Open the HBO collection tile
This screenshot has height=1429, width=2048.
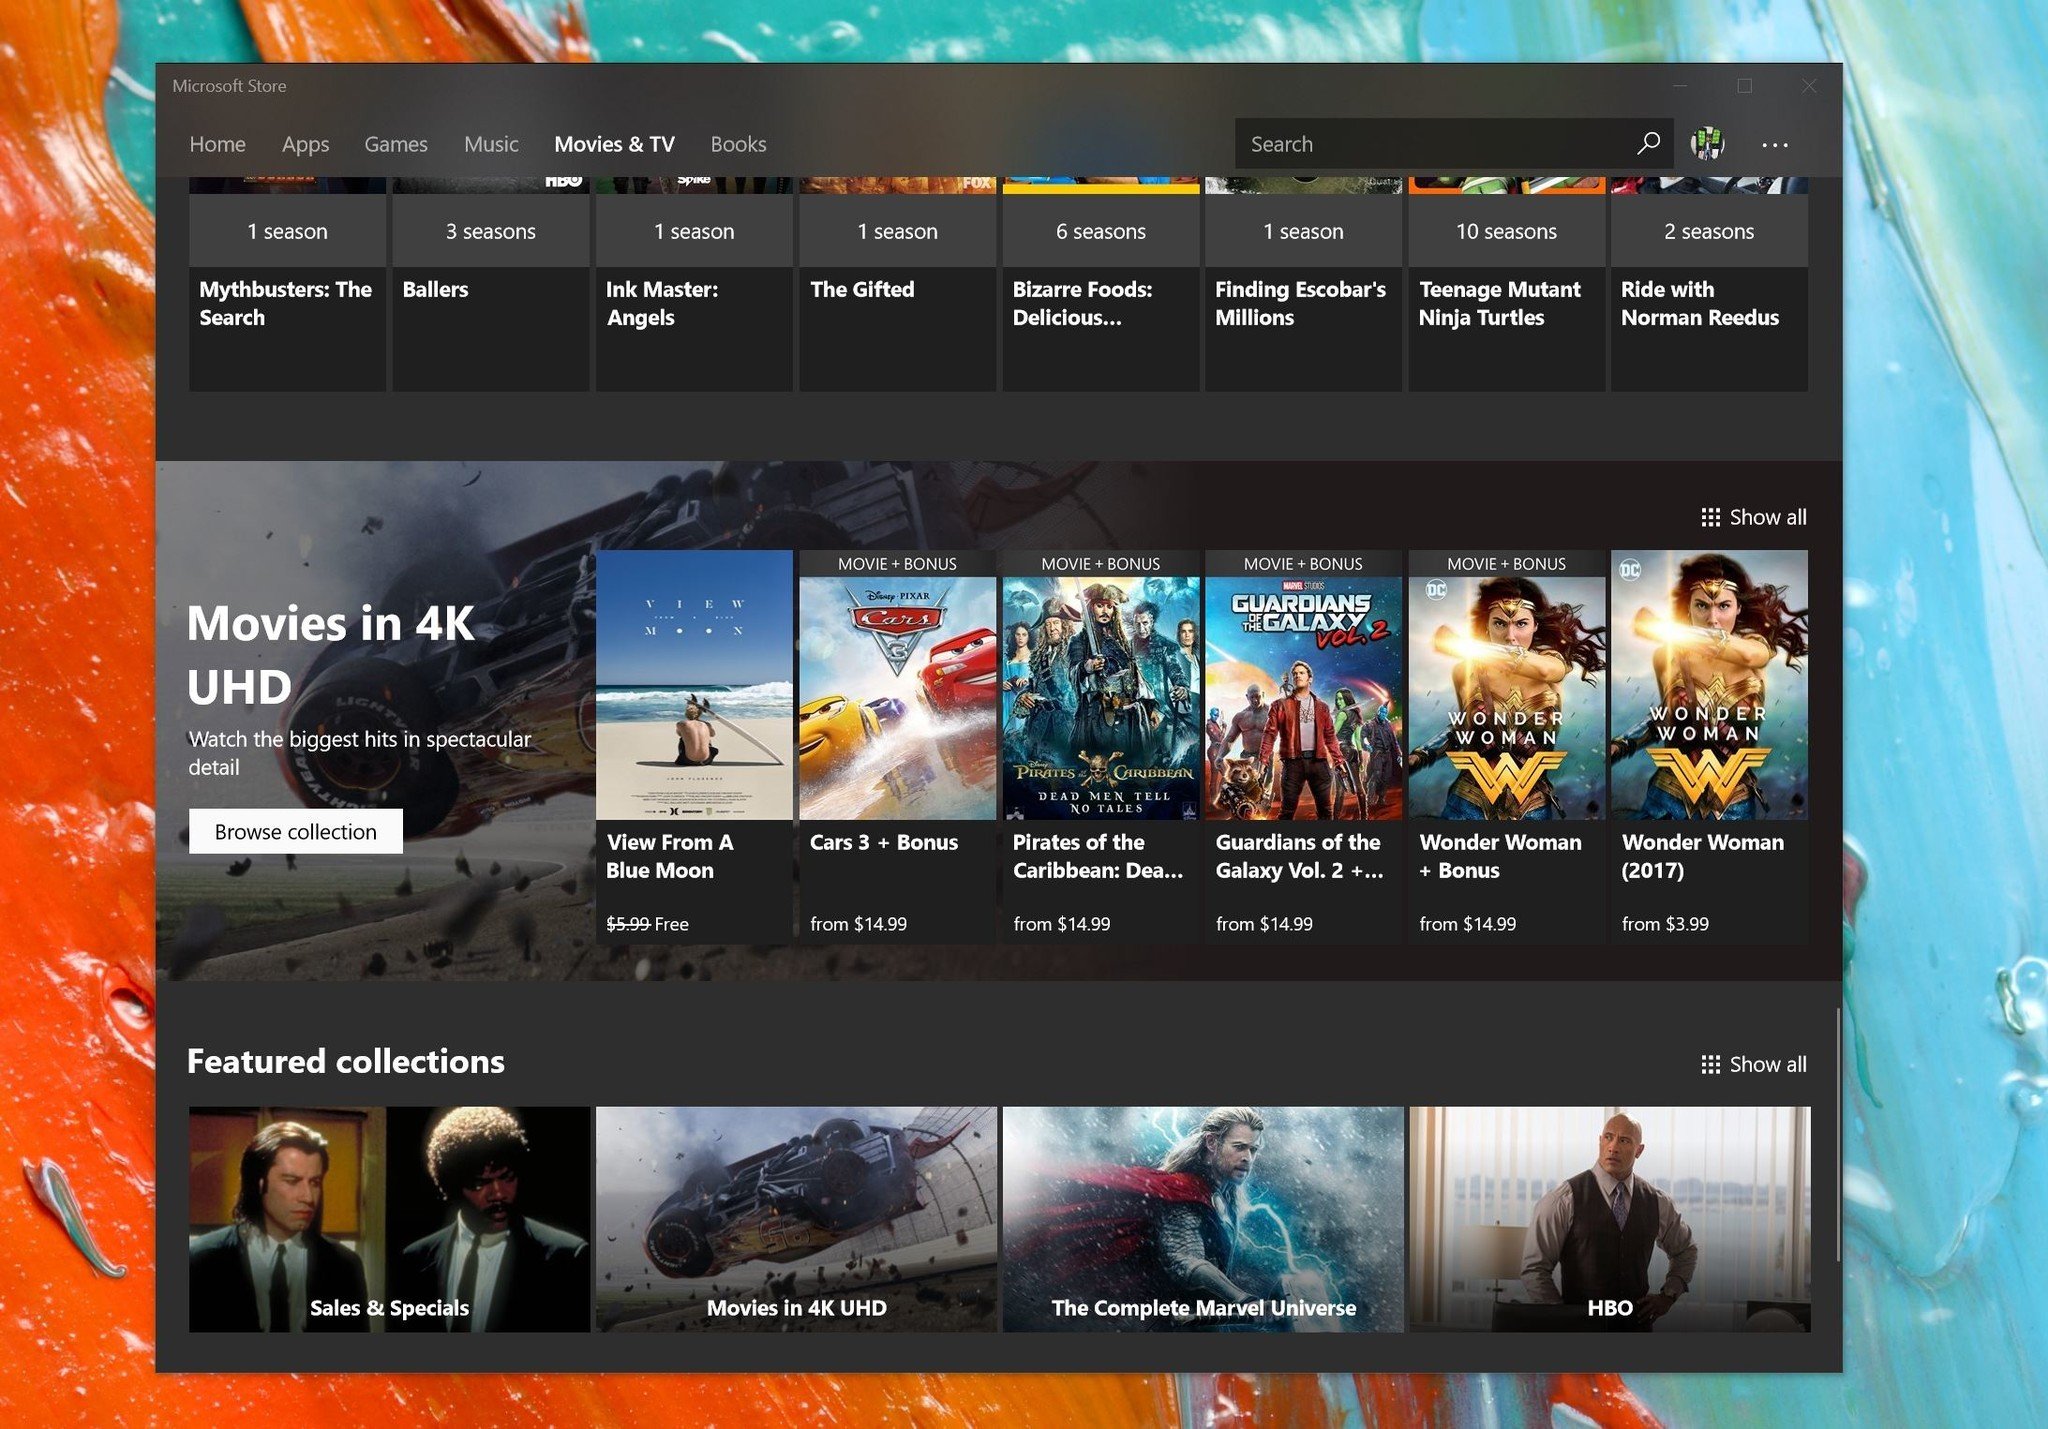1610,1219
